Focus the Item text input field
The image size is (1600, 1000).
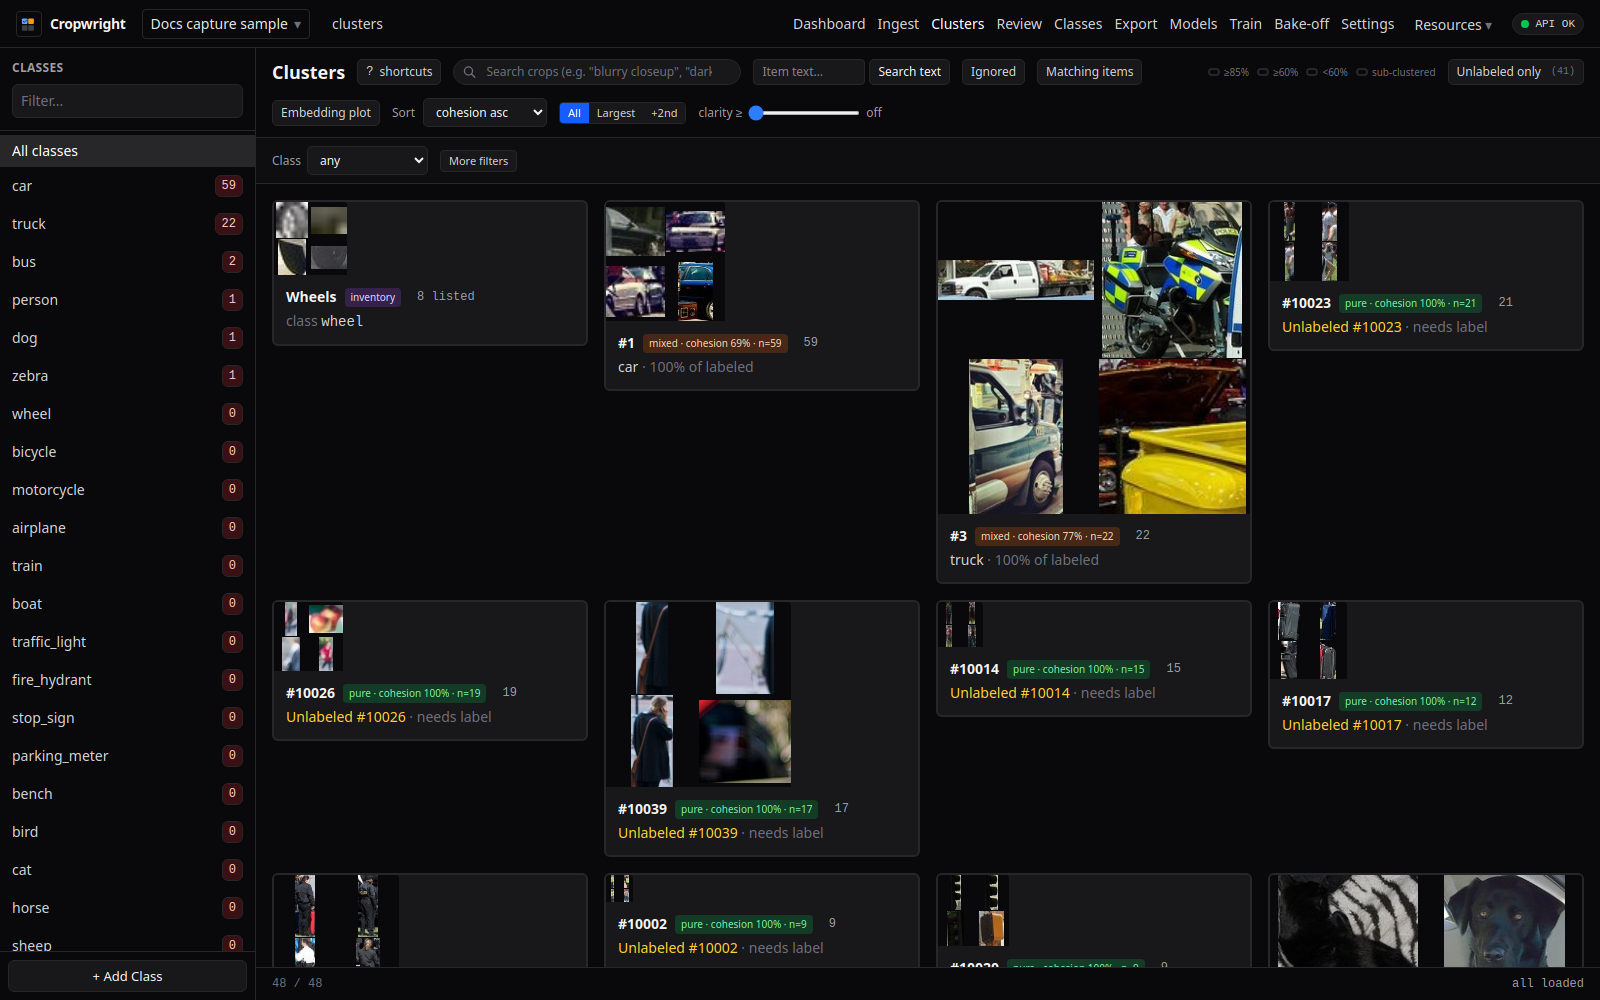[x=809, y=72]
